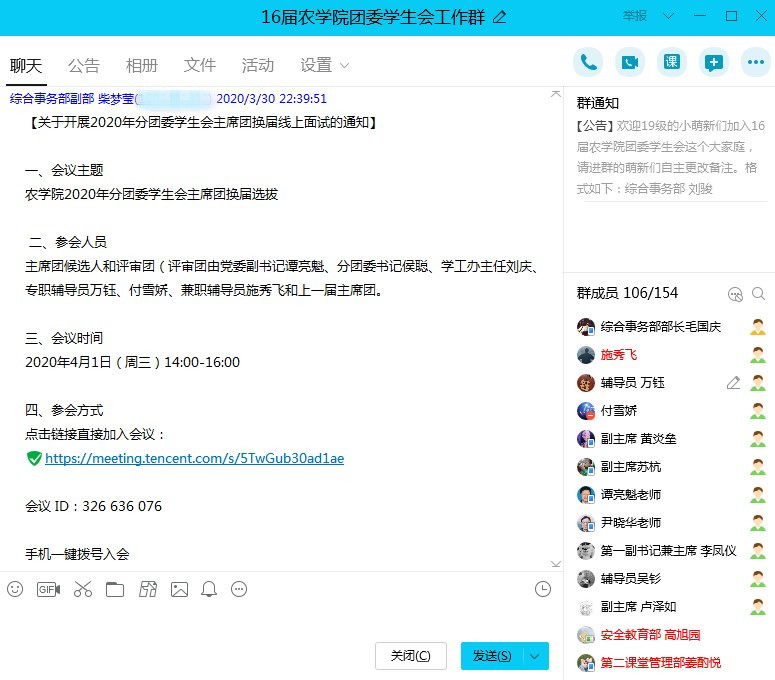Select the scissors screenshot tool
The height and width of the screenshot is (680, 775).
pos(82,590)
